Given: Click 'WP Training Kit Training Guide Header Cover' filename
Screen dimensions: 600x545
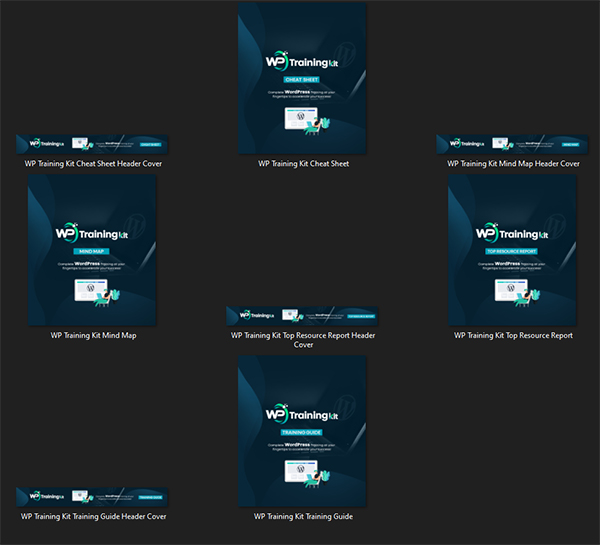Looking at the screenshot, I should pyautogui.click(x=93, y=516).
